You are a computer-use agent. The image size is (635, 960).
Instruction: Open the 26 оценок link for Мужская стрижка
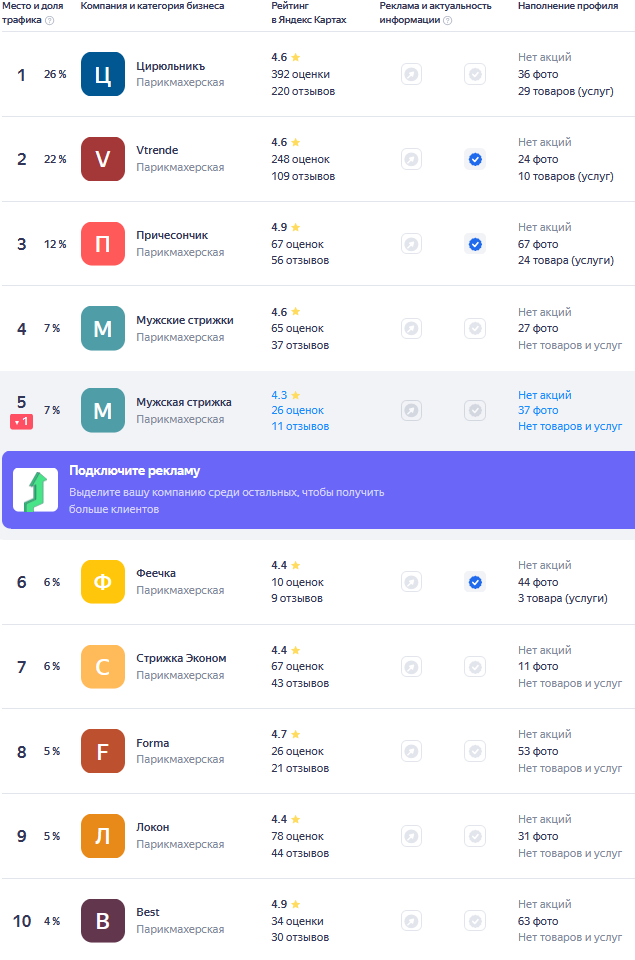coord(298,410)
